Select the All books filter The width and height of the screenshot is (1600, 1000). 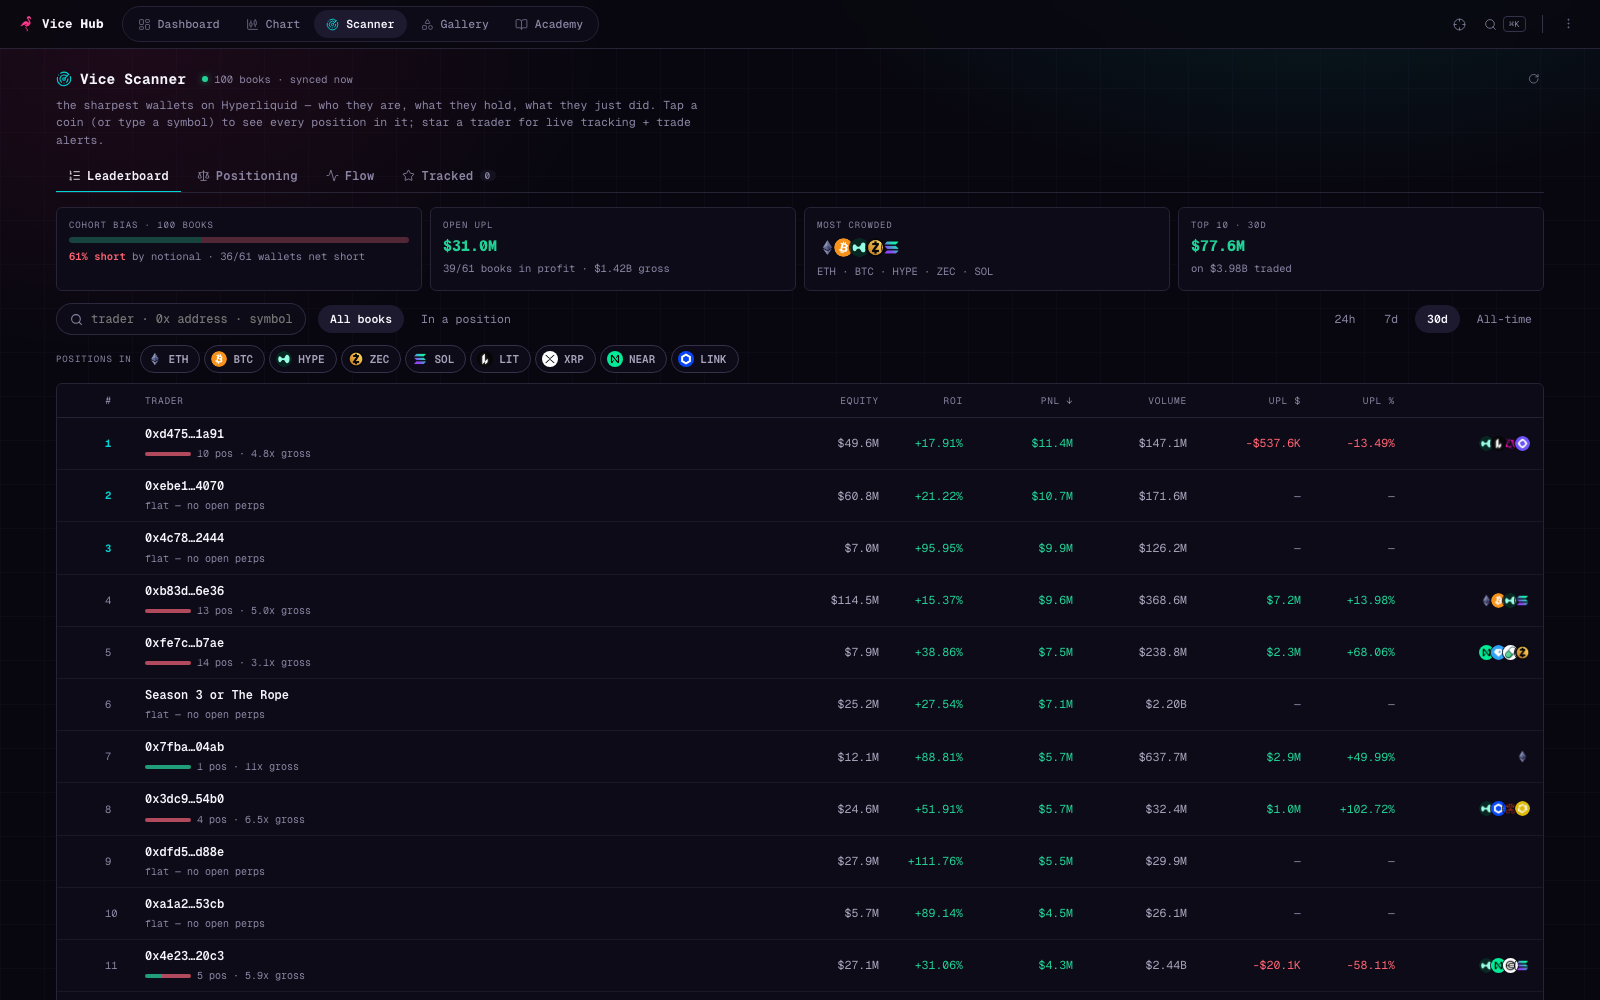pos(361,319)
